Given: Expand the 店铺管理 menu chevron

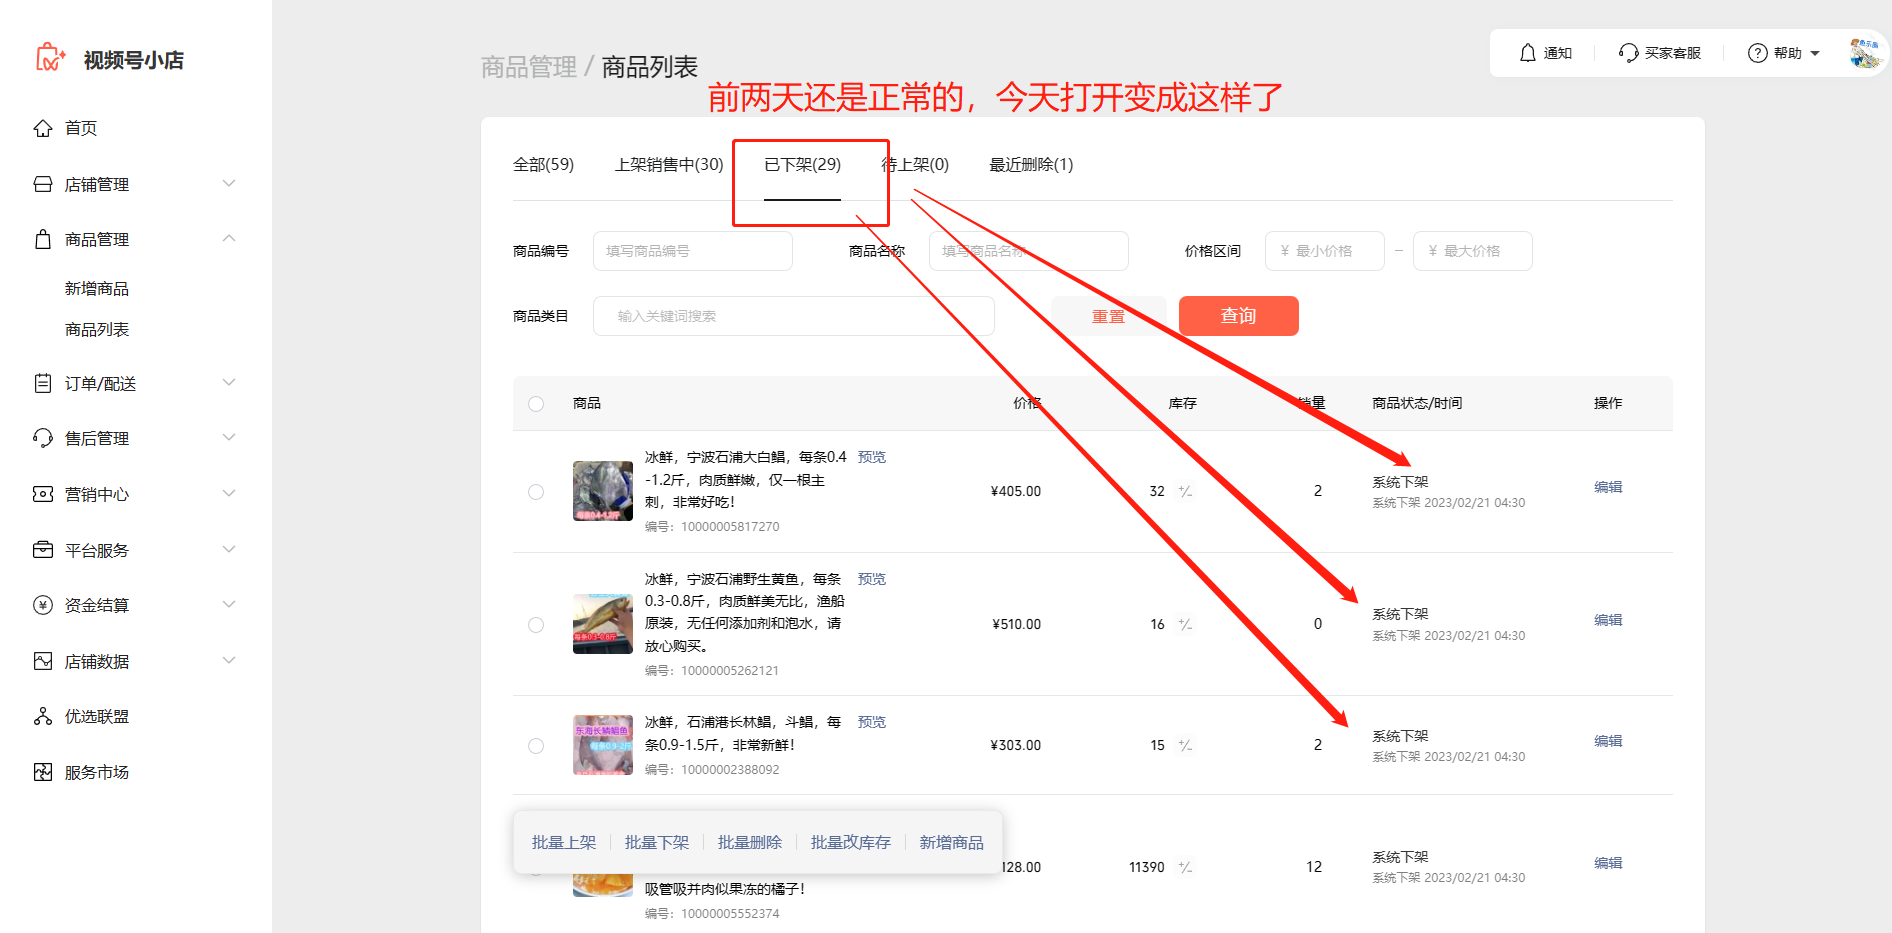Looking at the screenshot, I should pyautogui.click(x=229, y=184).
